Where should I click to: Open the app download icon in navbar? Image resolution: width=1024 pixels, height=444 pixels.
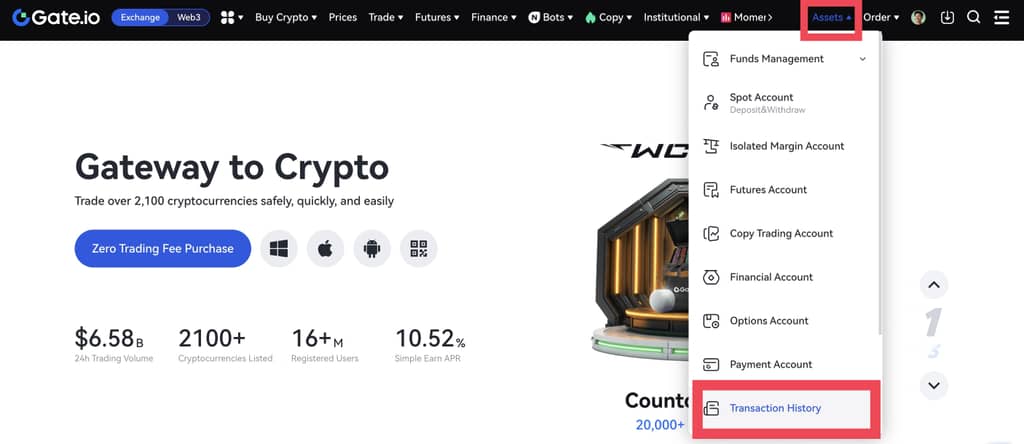click(947, 17)
